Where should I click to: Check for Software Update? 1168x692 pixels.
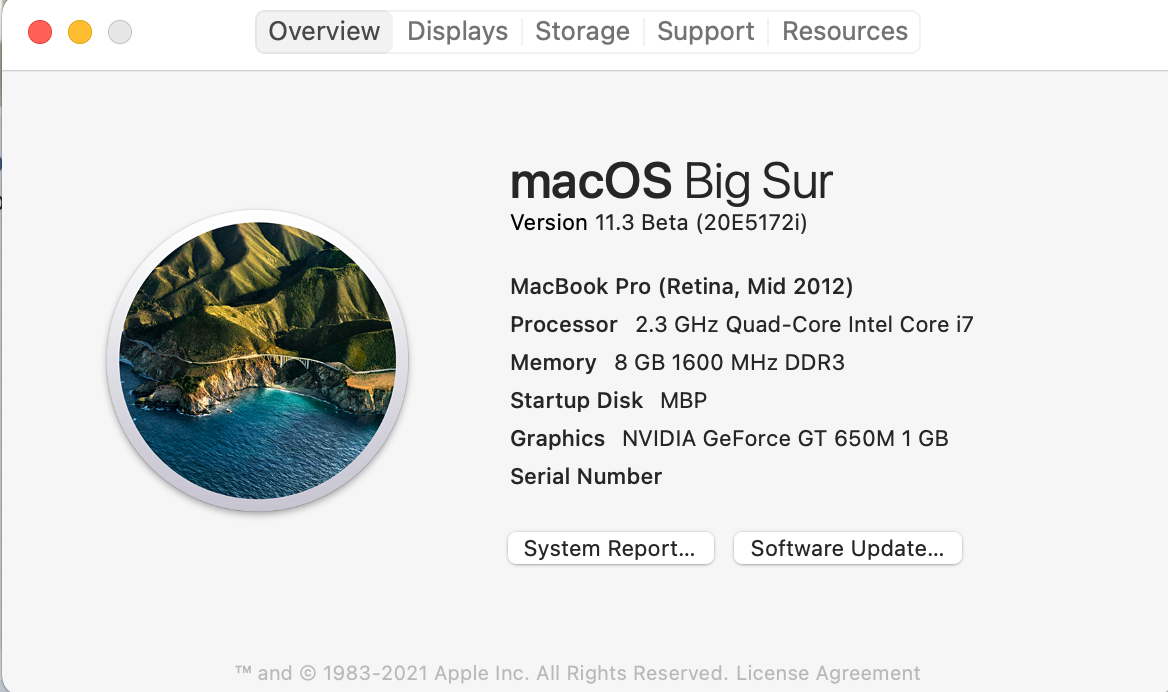click(x=848, y=548)
